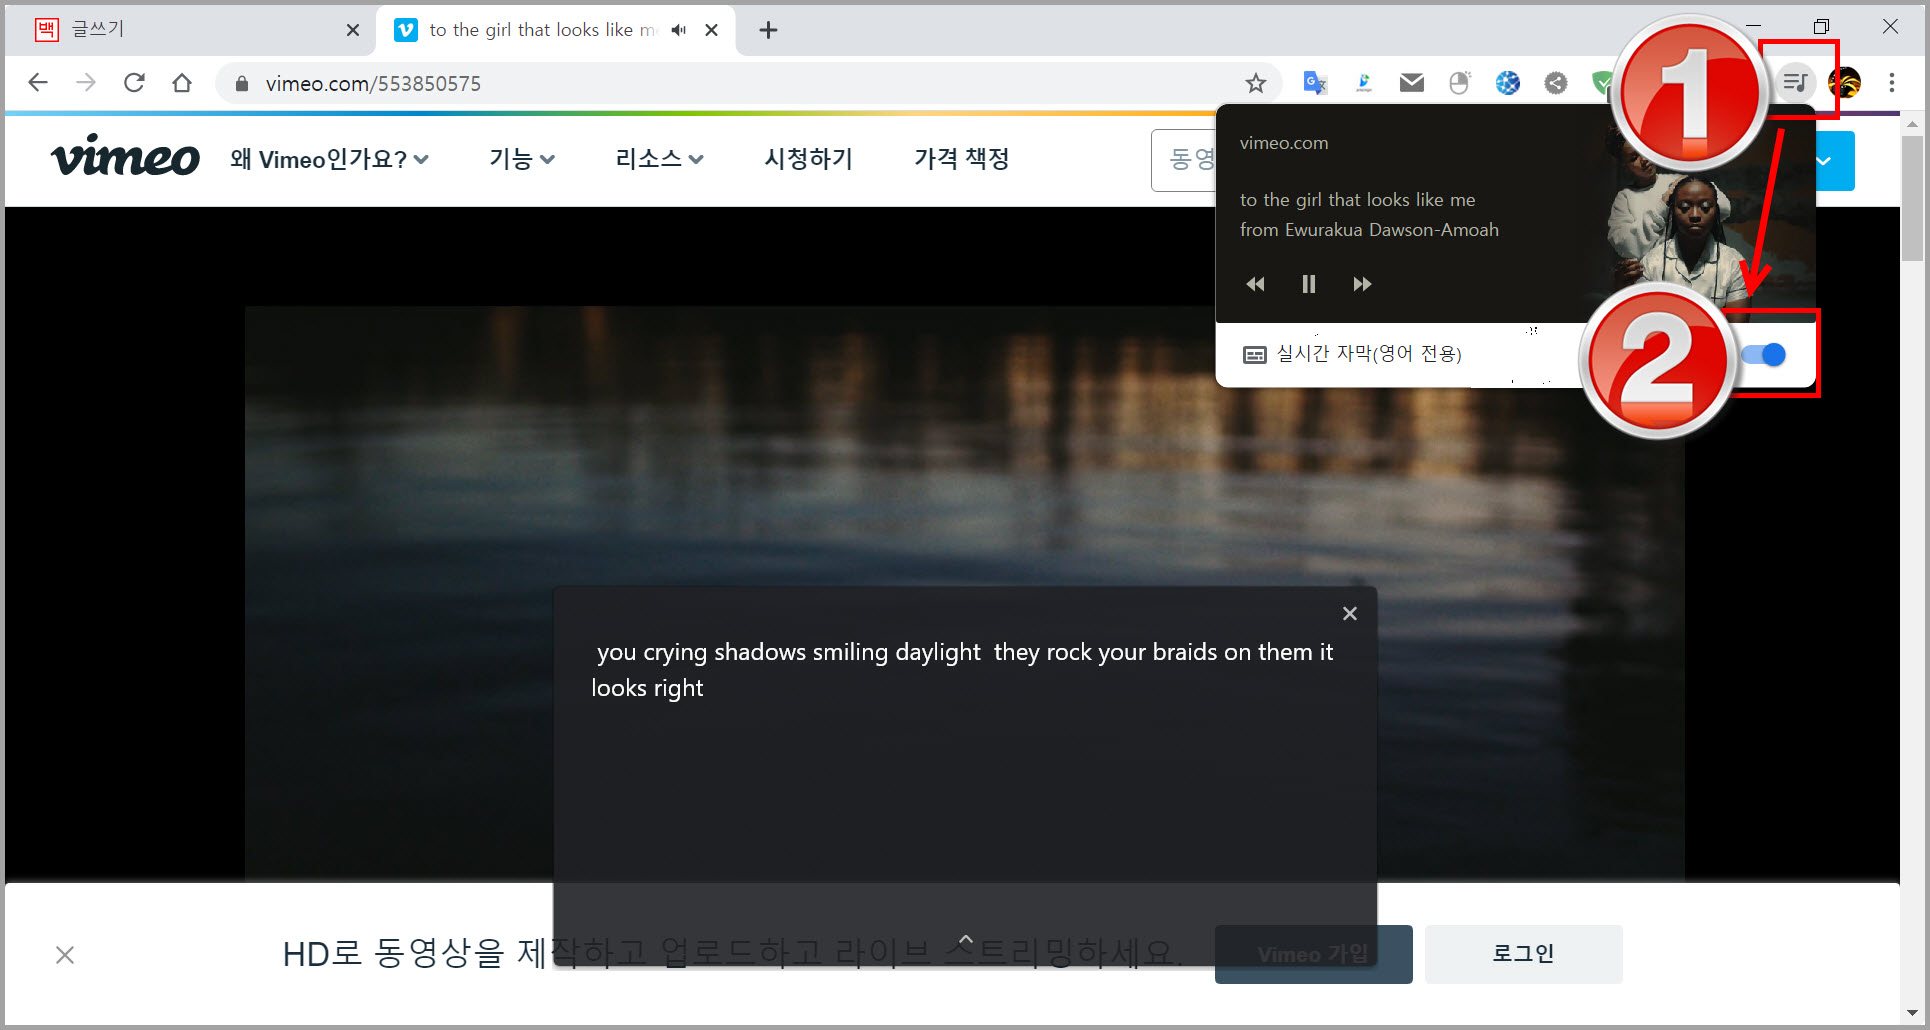Close the 글쓰기 tab
Image resolution: width=1930 pixels, height=1030 pixels.
click(353, 30)
